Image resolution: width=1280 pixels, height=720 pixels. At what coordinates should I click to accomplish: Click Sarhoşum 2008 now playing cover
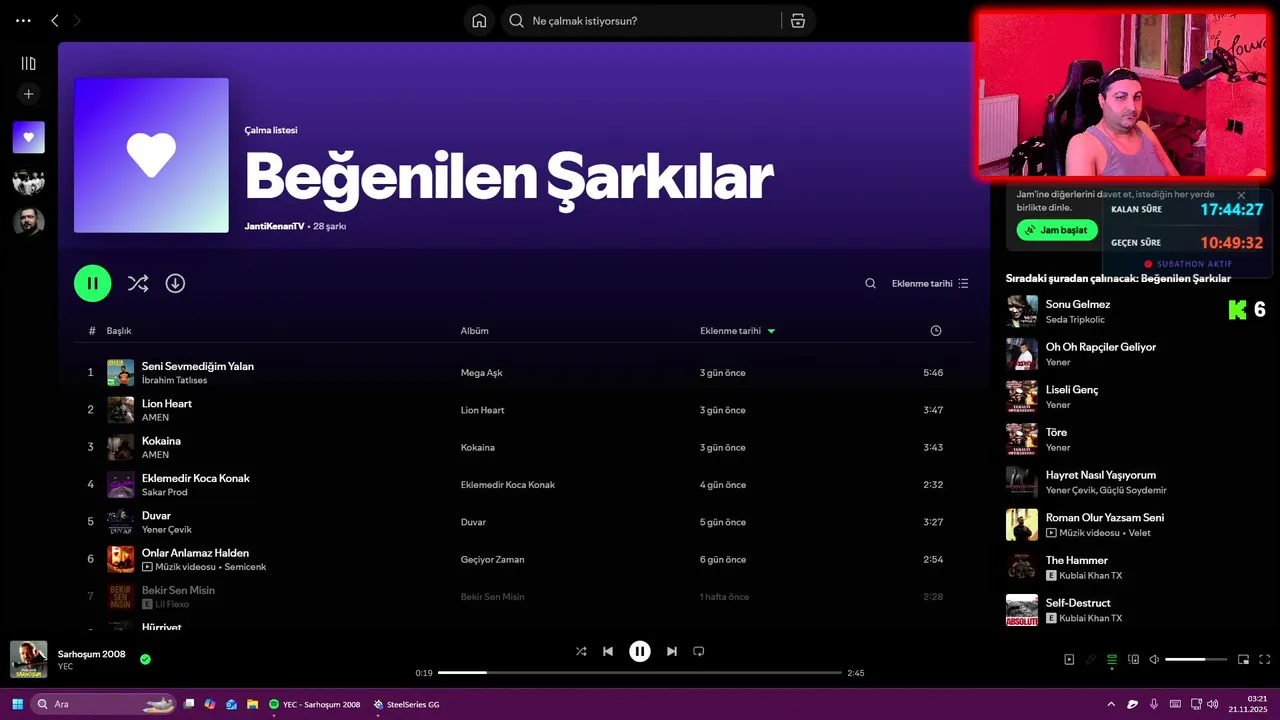(x=28, y=659)
